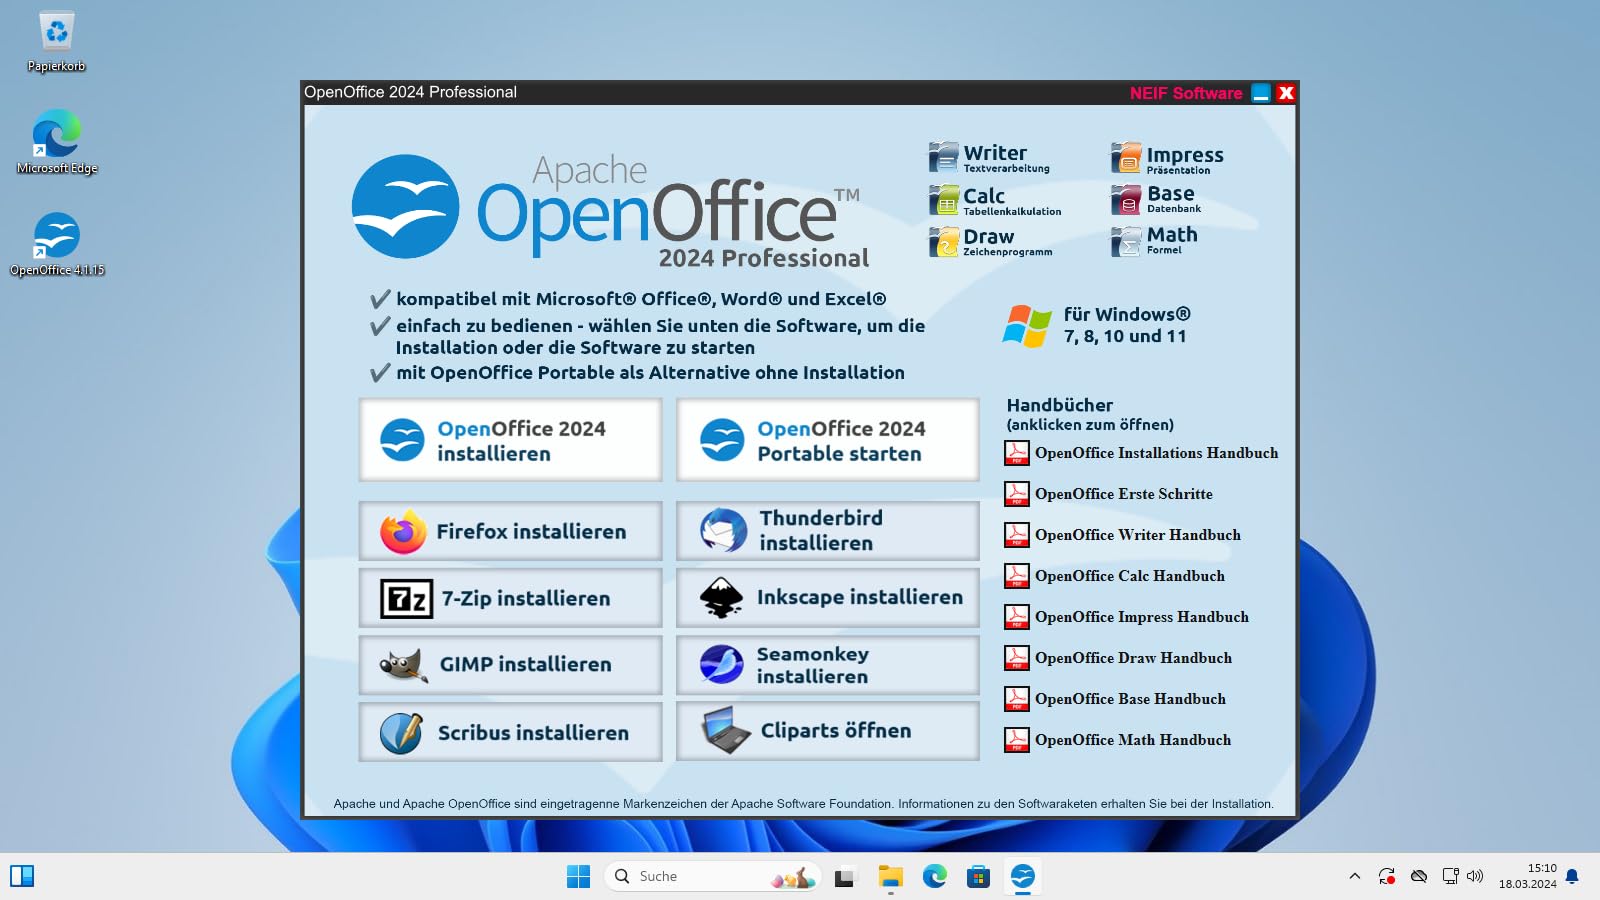The height and width of the screenshot is (900, 1600).
Task: Click the PDF icon for Calc Handbuch
Action: pyautogui.click(x=1016, y=576)
